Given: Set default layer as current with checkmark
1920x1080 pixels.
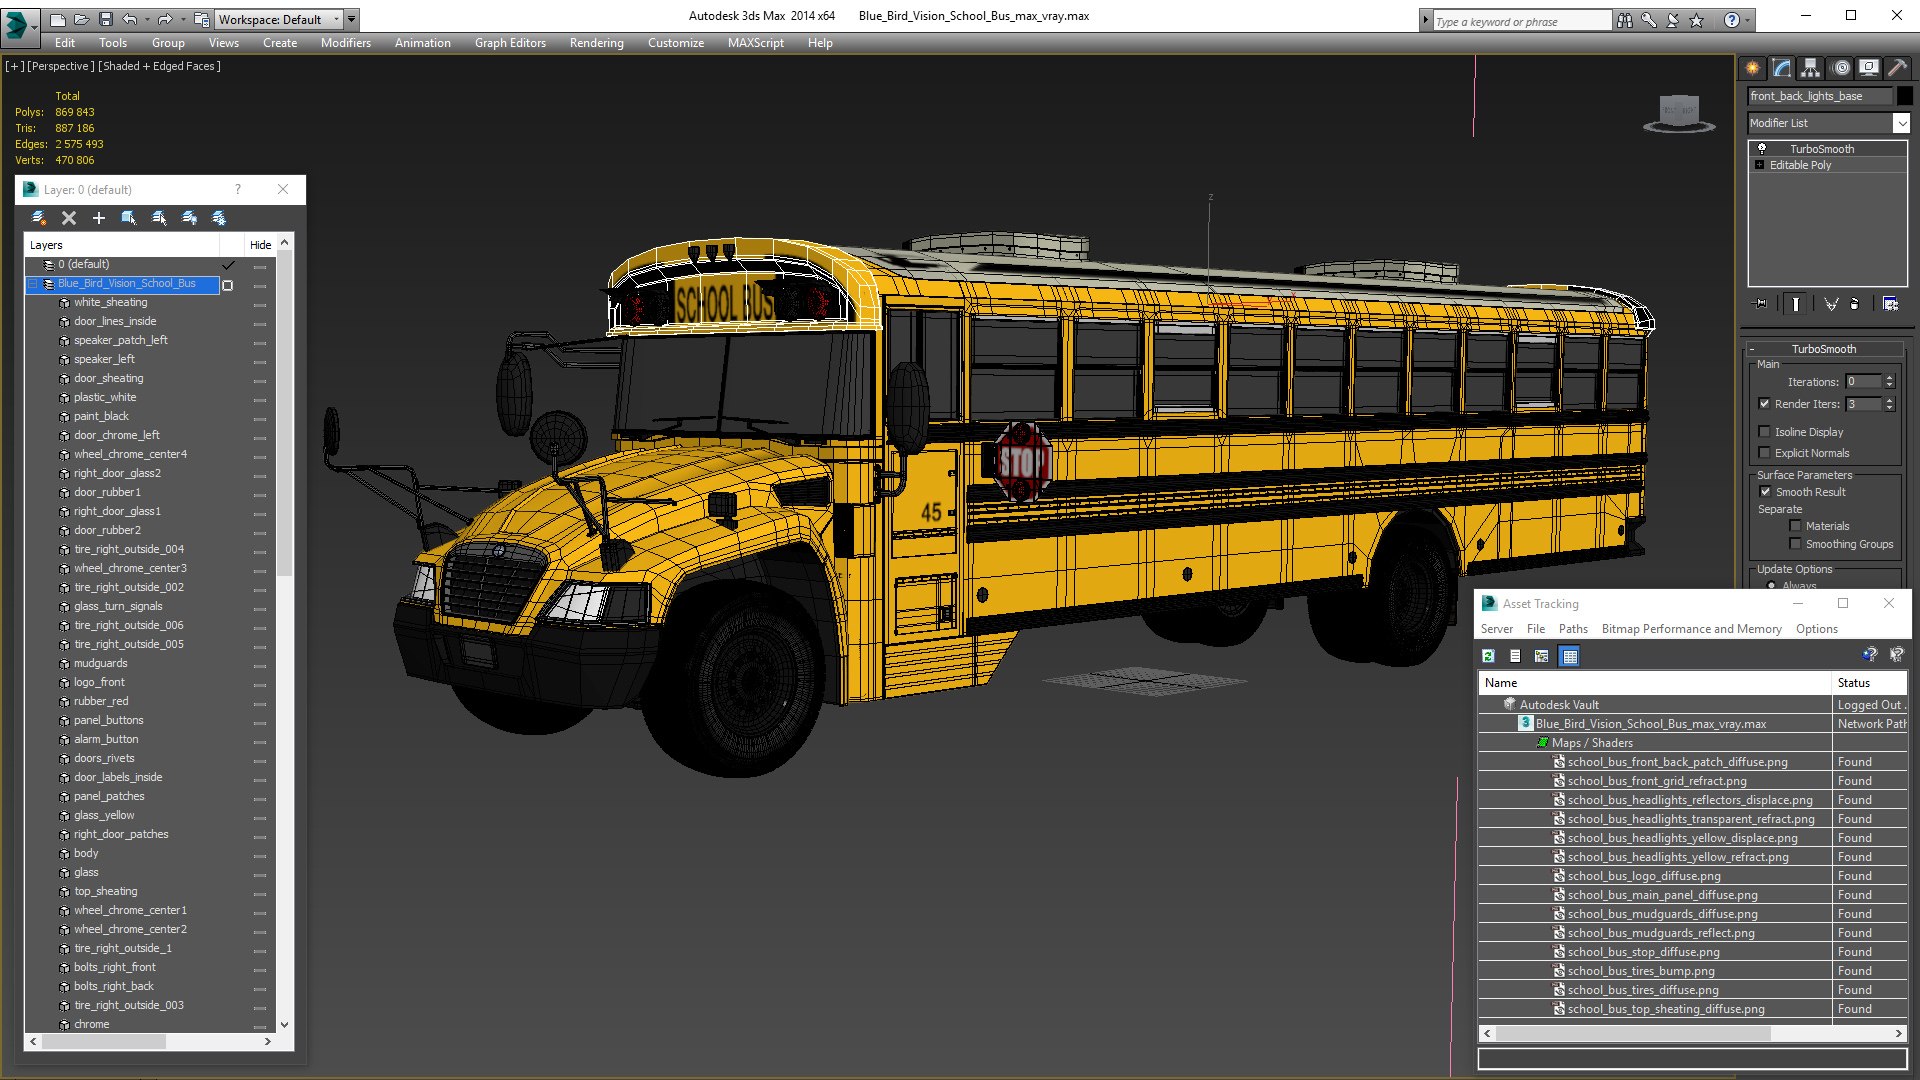Looking at the screenshot, I should click(x=228, y=265).
